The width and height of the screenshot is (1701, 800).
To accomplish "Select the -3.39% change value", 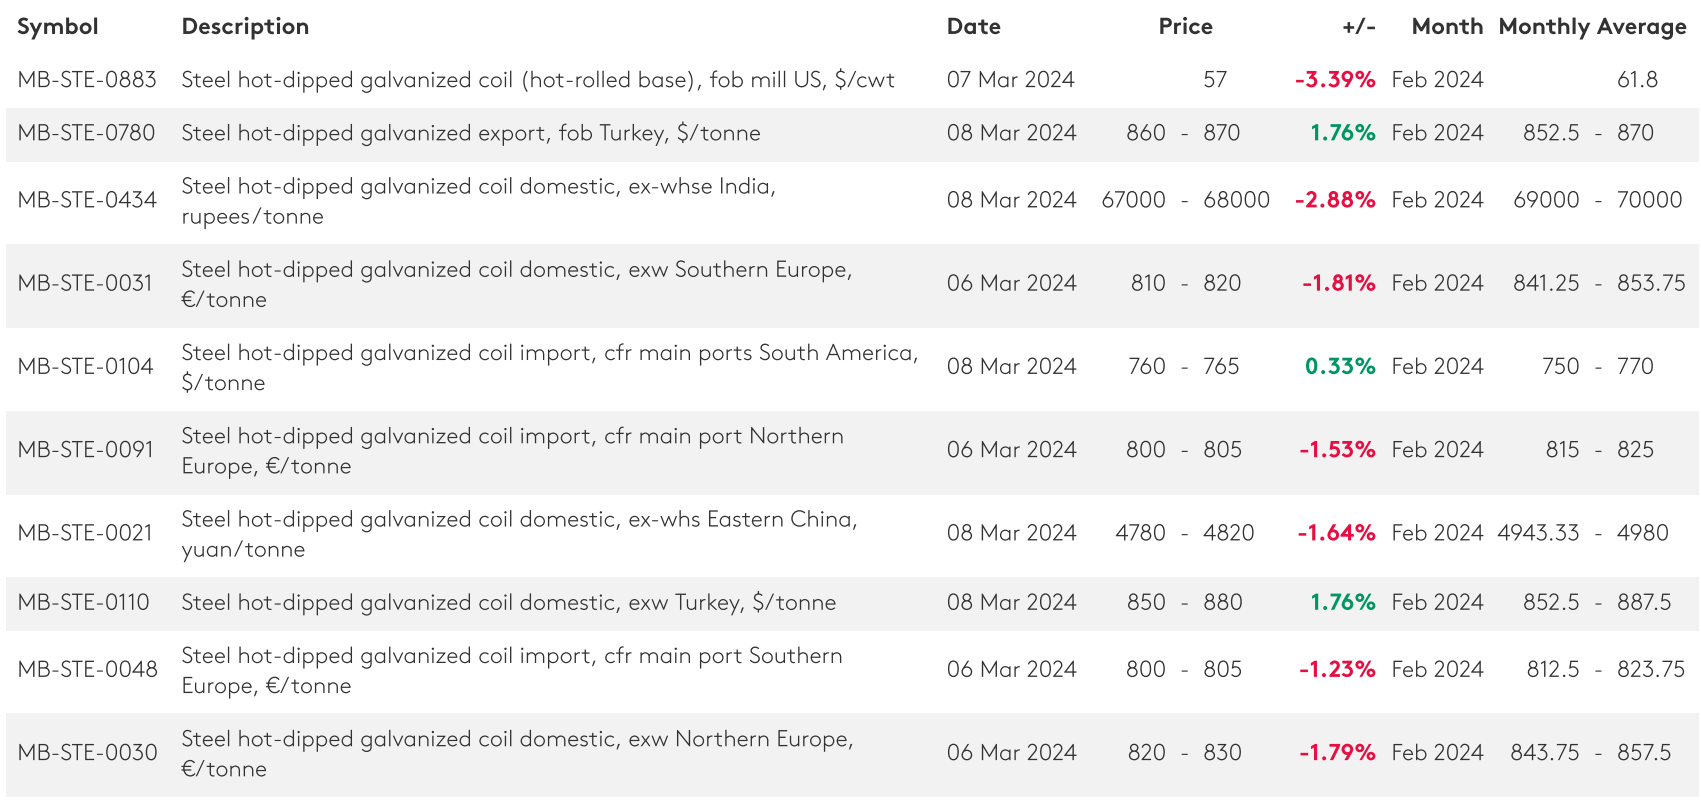I will (x=1334, y=80).
